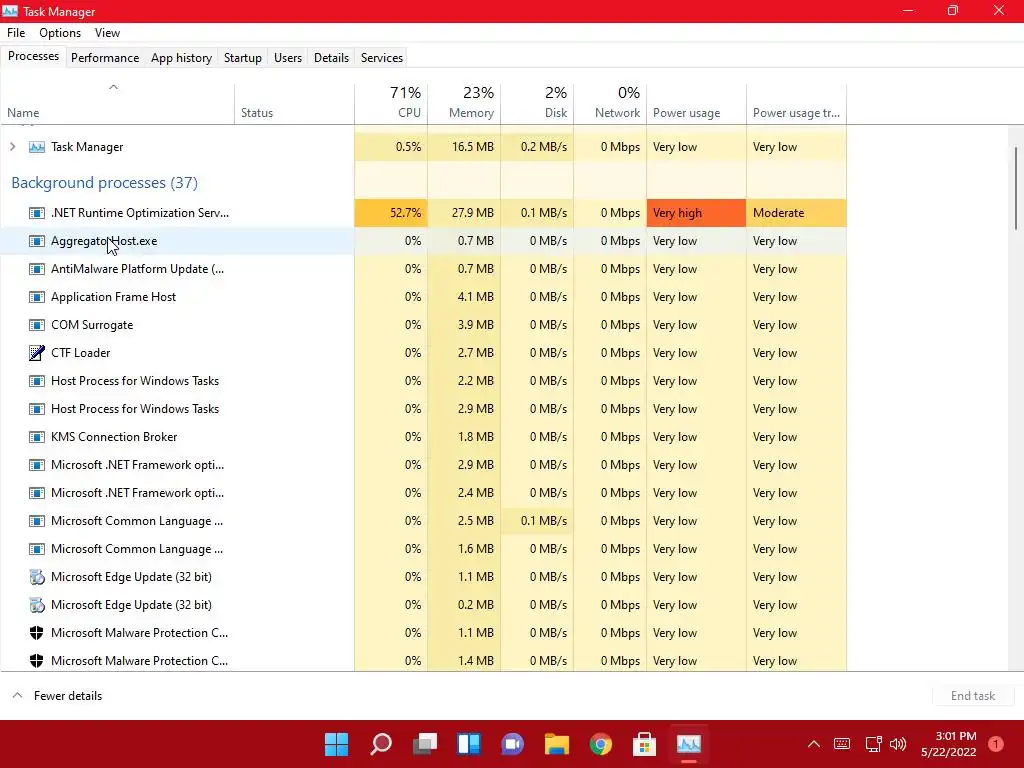Click the AntiMalware Platform Update icon
The height and width of the screenshot is (768, 1024).
click(37, 269)
